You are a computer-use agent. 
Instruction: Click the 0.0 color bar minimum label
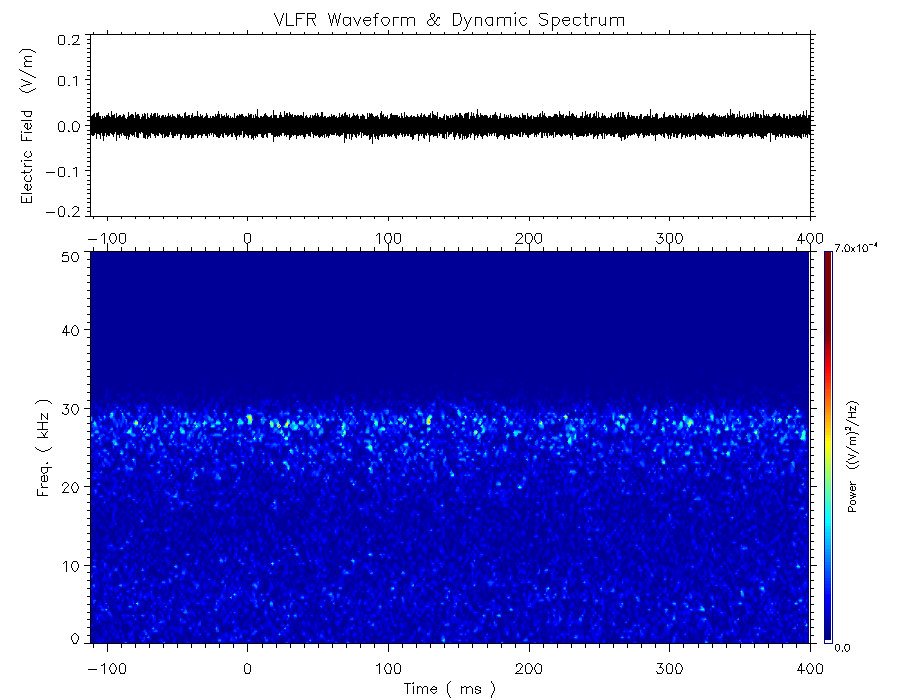point(842,647)
